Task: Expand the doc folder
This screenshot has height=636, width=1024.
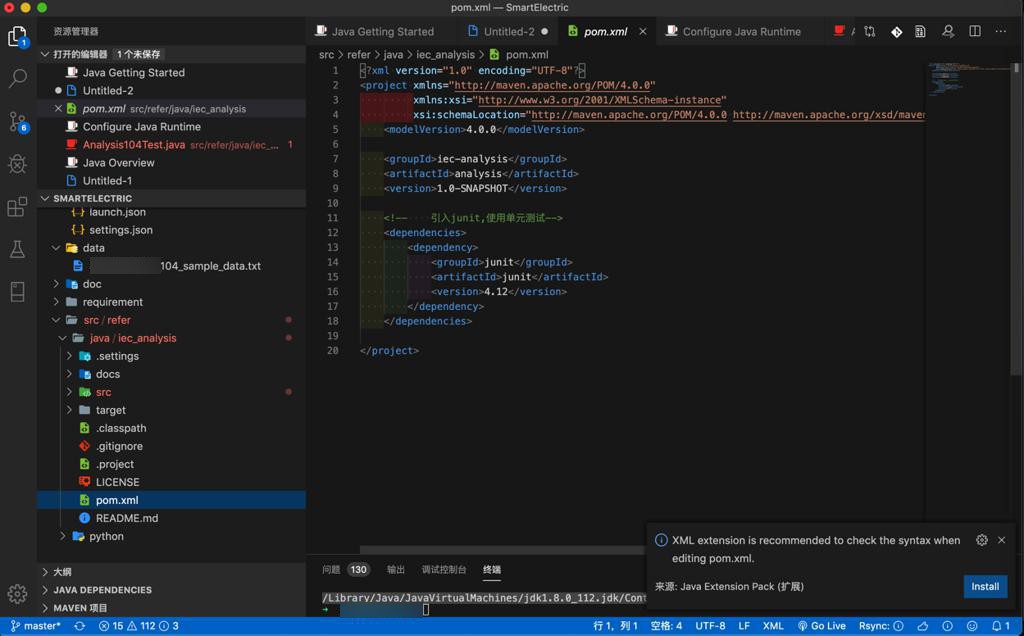Action: 92,284
